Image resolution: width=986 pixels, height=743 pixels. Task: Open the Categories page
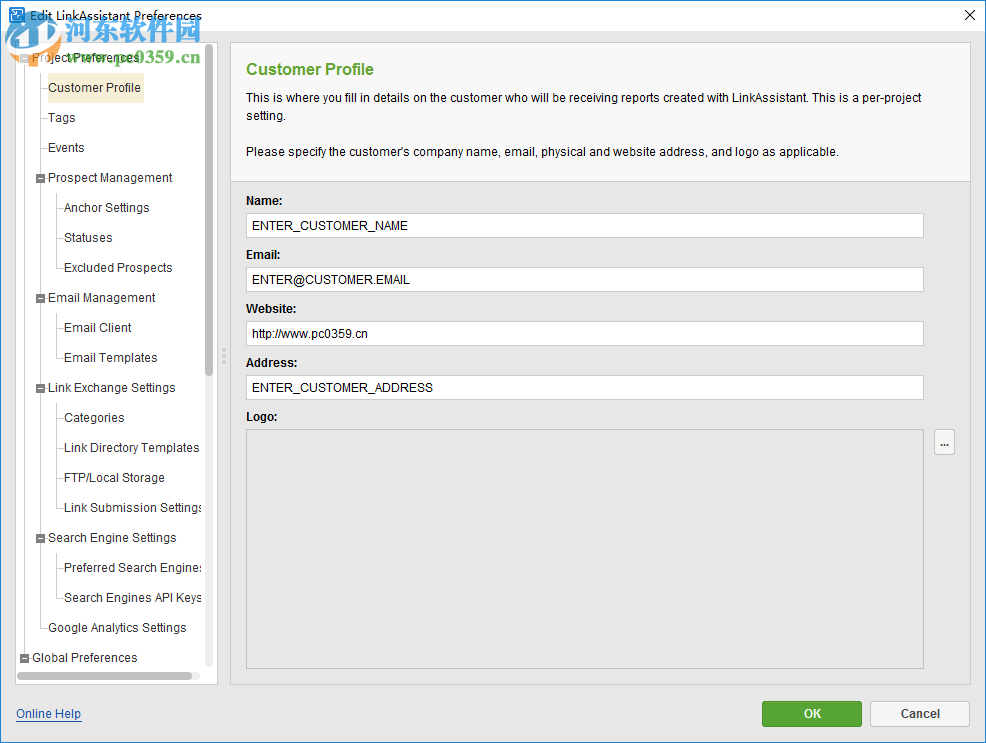coord(94,418)
